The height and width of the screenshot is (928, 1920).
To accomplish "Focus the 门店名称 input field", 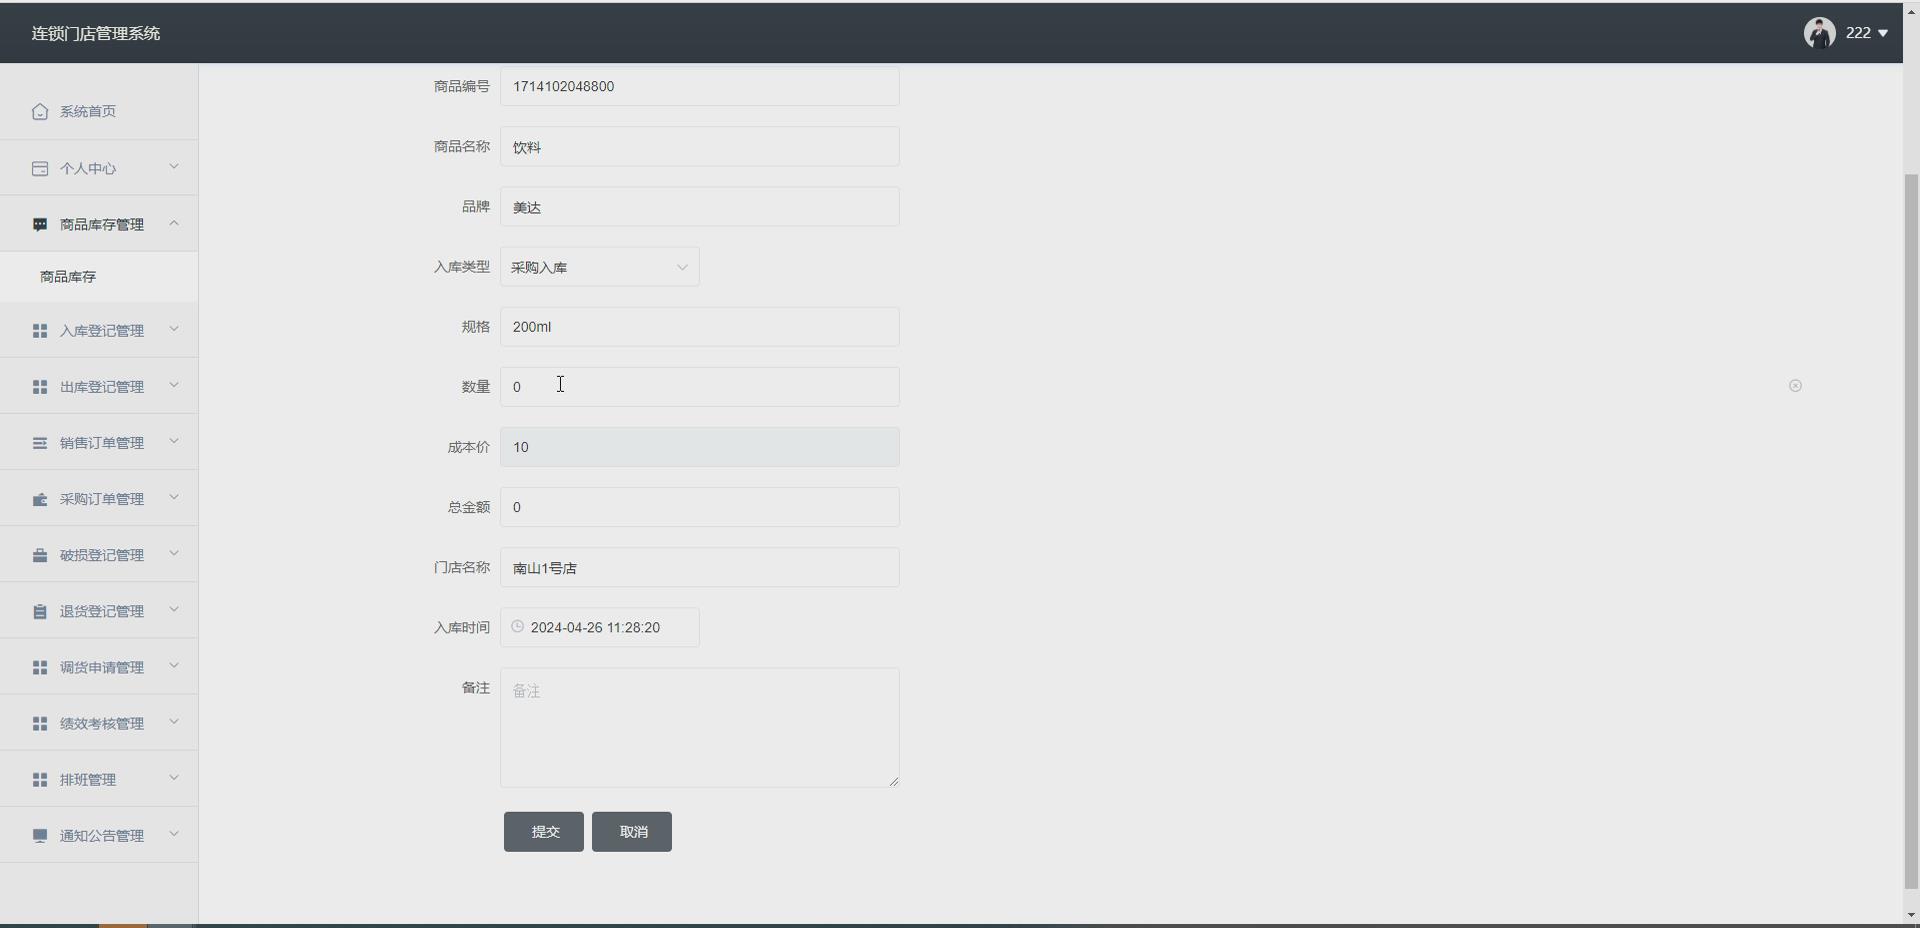I will 700,567.
